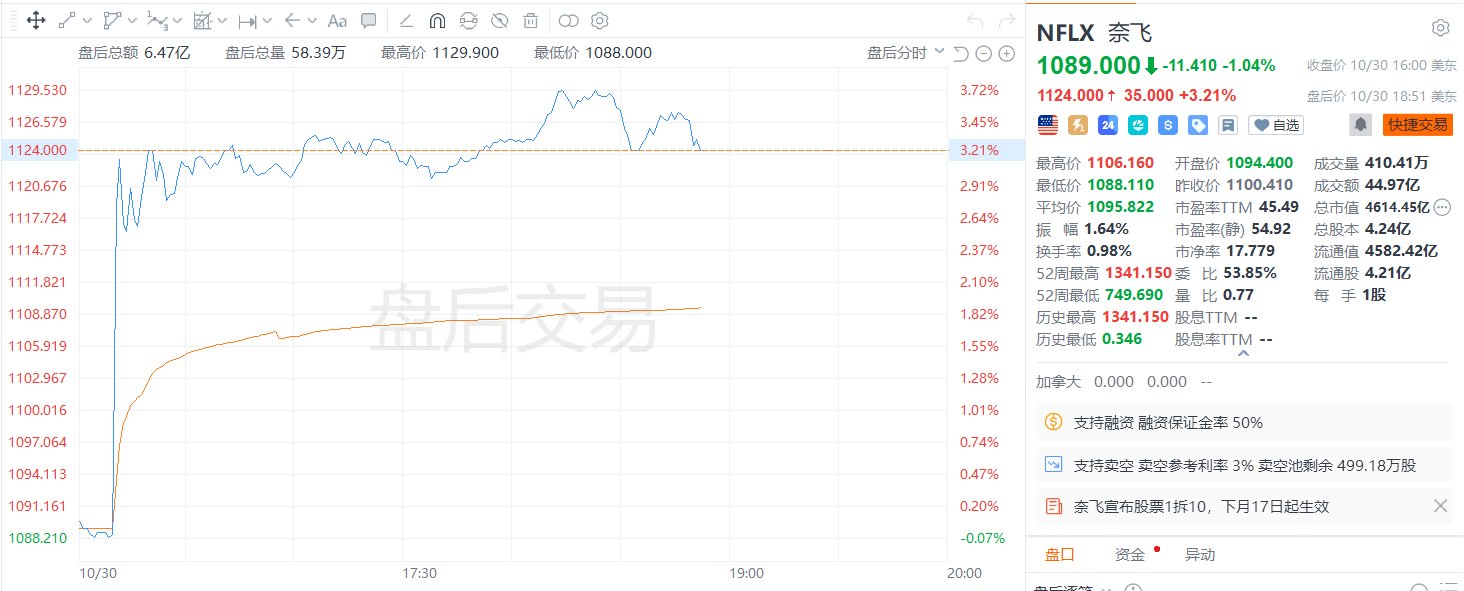Toggle 自选 watchlist heart button

pos(1277,125)
